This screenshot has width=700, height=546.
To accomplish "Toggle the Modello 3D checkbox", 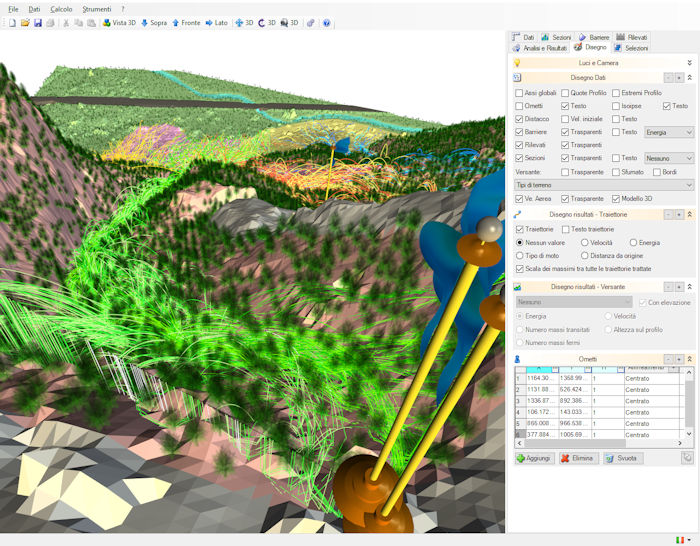I will (615, 198).
